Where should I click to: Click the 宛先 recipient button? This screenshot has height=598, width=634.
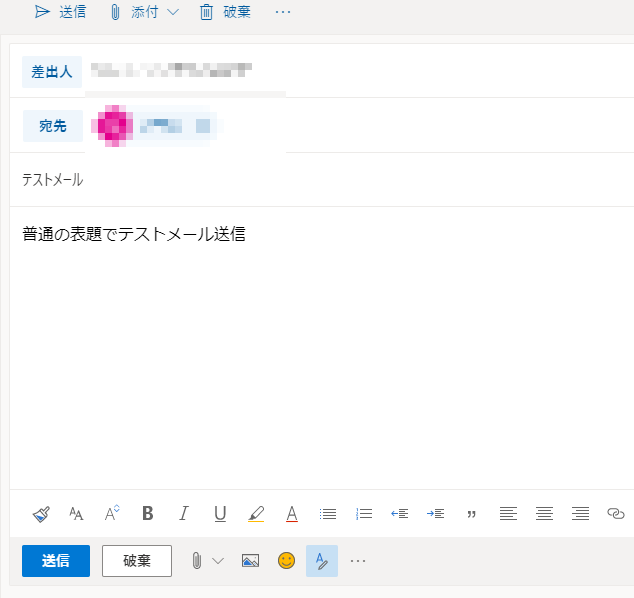pos(53,126)
